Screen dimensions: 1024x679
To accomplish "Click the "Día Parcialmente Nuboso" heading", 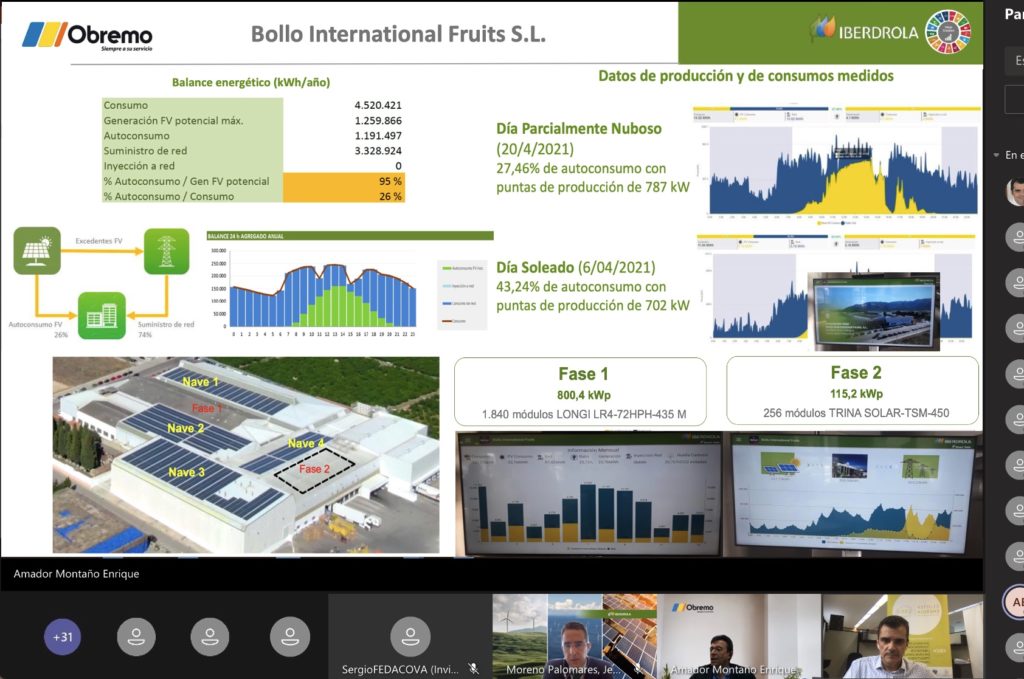I will (579, 129).
